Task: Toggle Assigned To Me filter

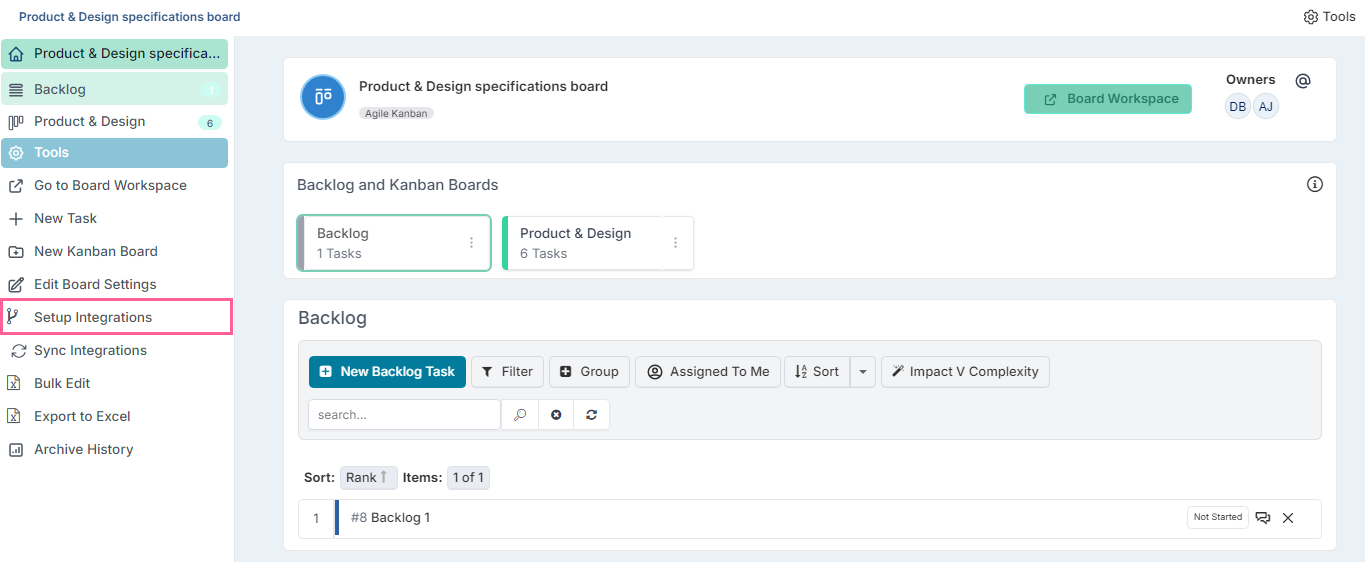Action: point(708,371)
